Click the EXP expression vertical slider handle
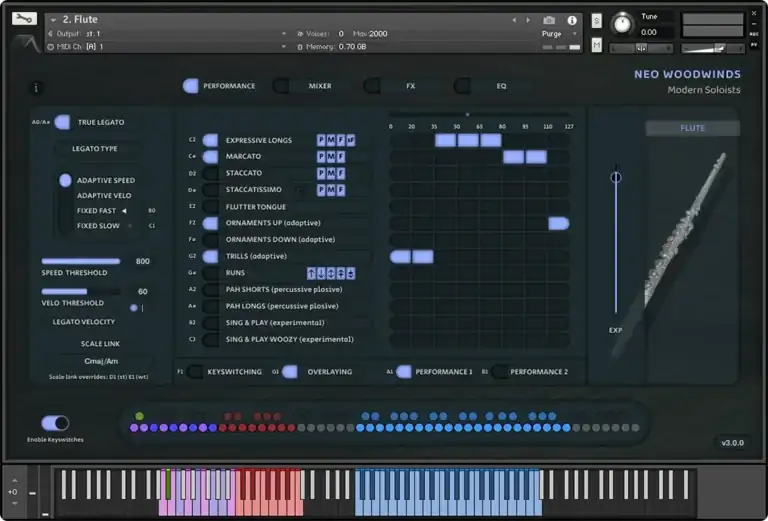768x521 pixels. click(x=616, y=177)
